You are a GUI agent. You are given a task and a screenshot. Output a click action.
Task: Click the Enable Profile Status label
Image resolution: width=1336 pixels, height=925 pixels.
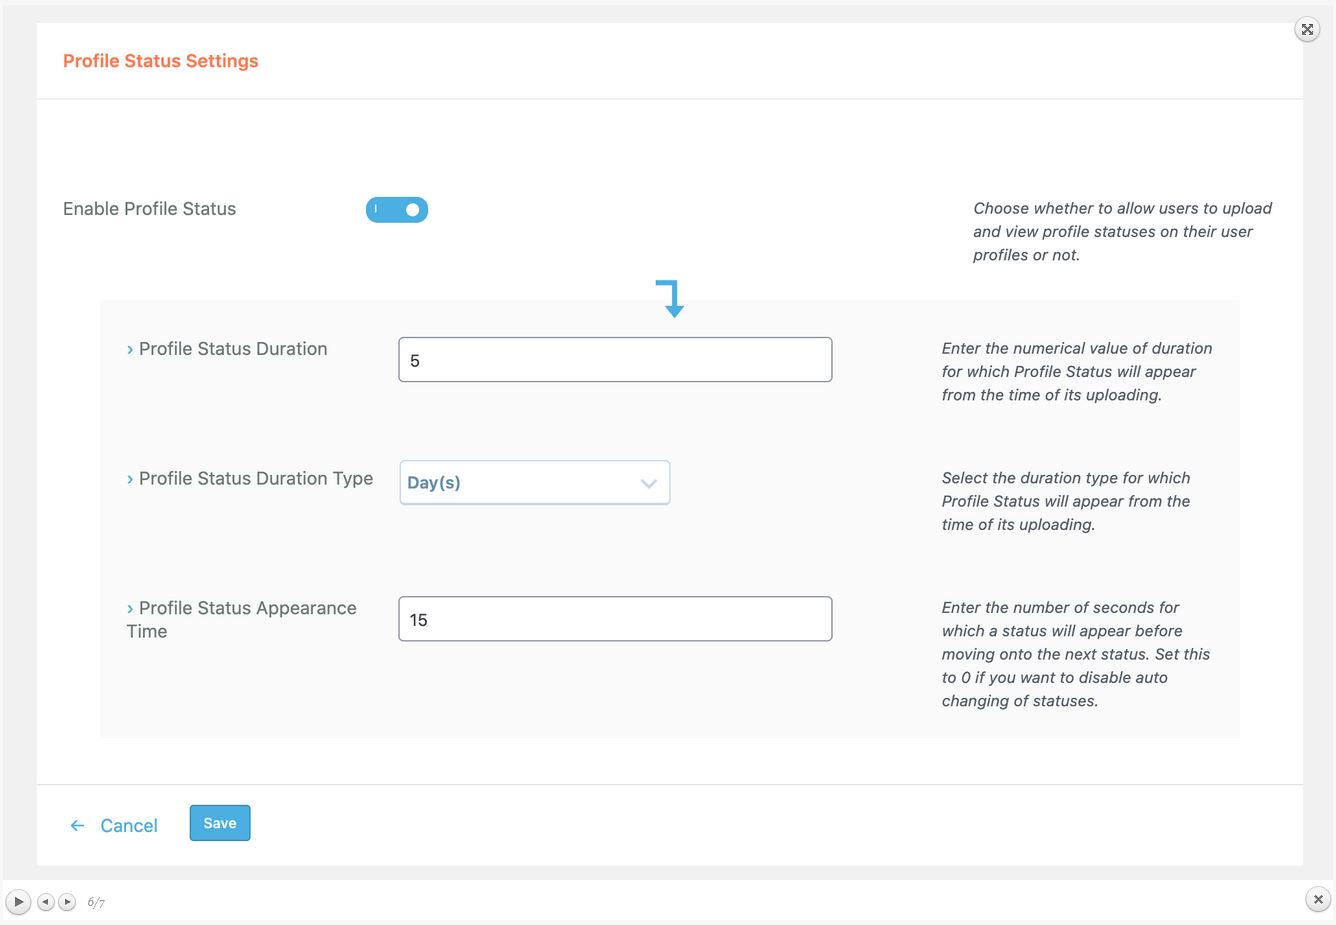150,209
